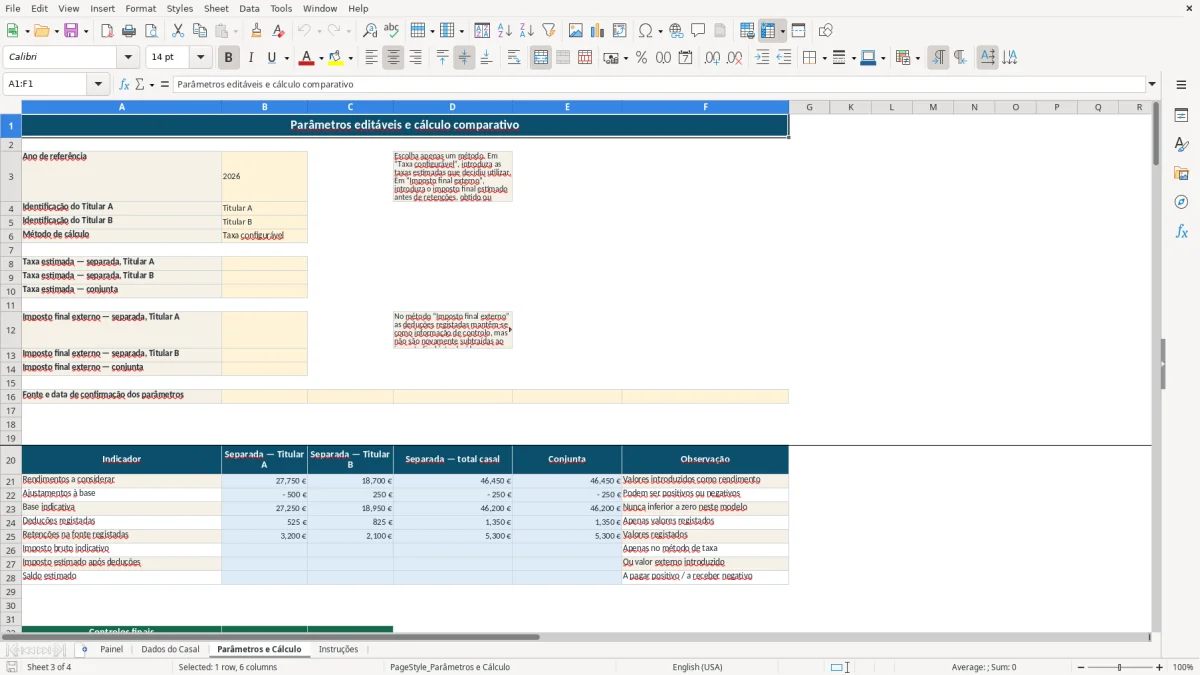The height and width of the screenshot is (675, 1200).
Task: Open underline style dropdown arrow
Action: (x=286, y=58)
